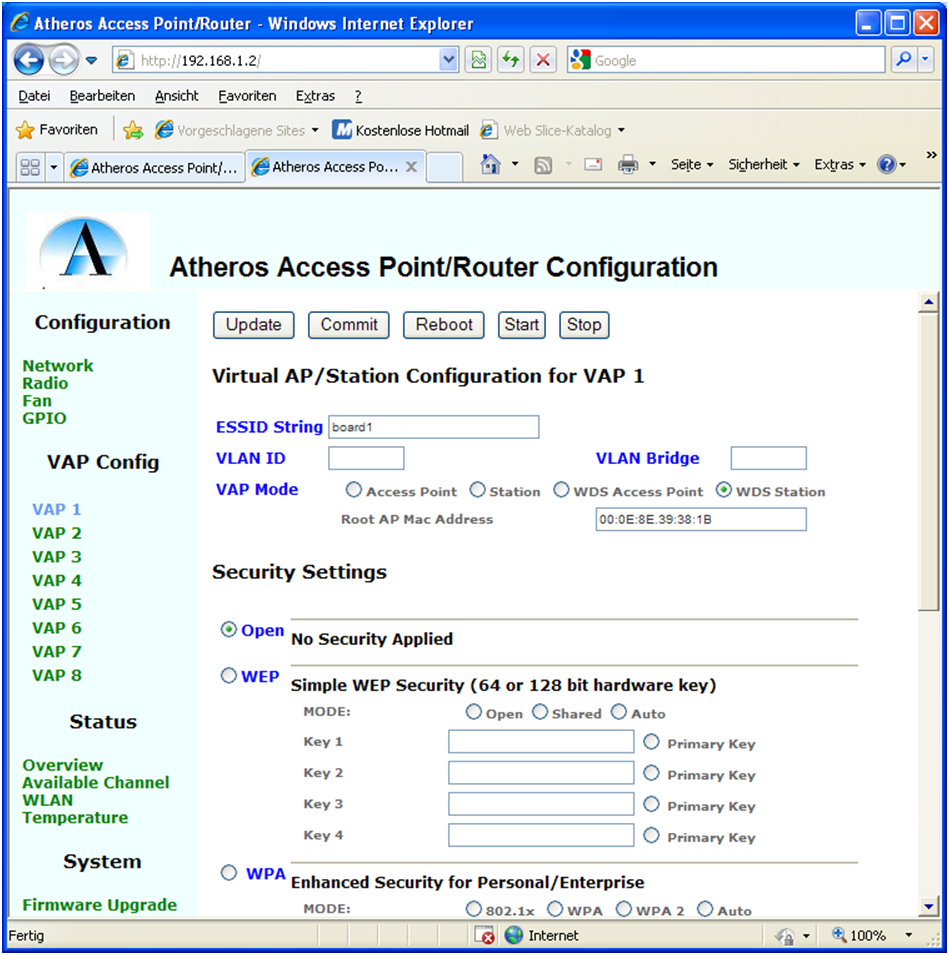Open the search provider dropdown arrow

(x=925, y=60)
